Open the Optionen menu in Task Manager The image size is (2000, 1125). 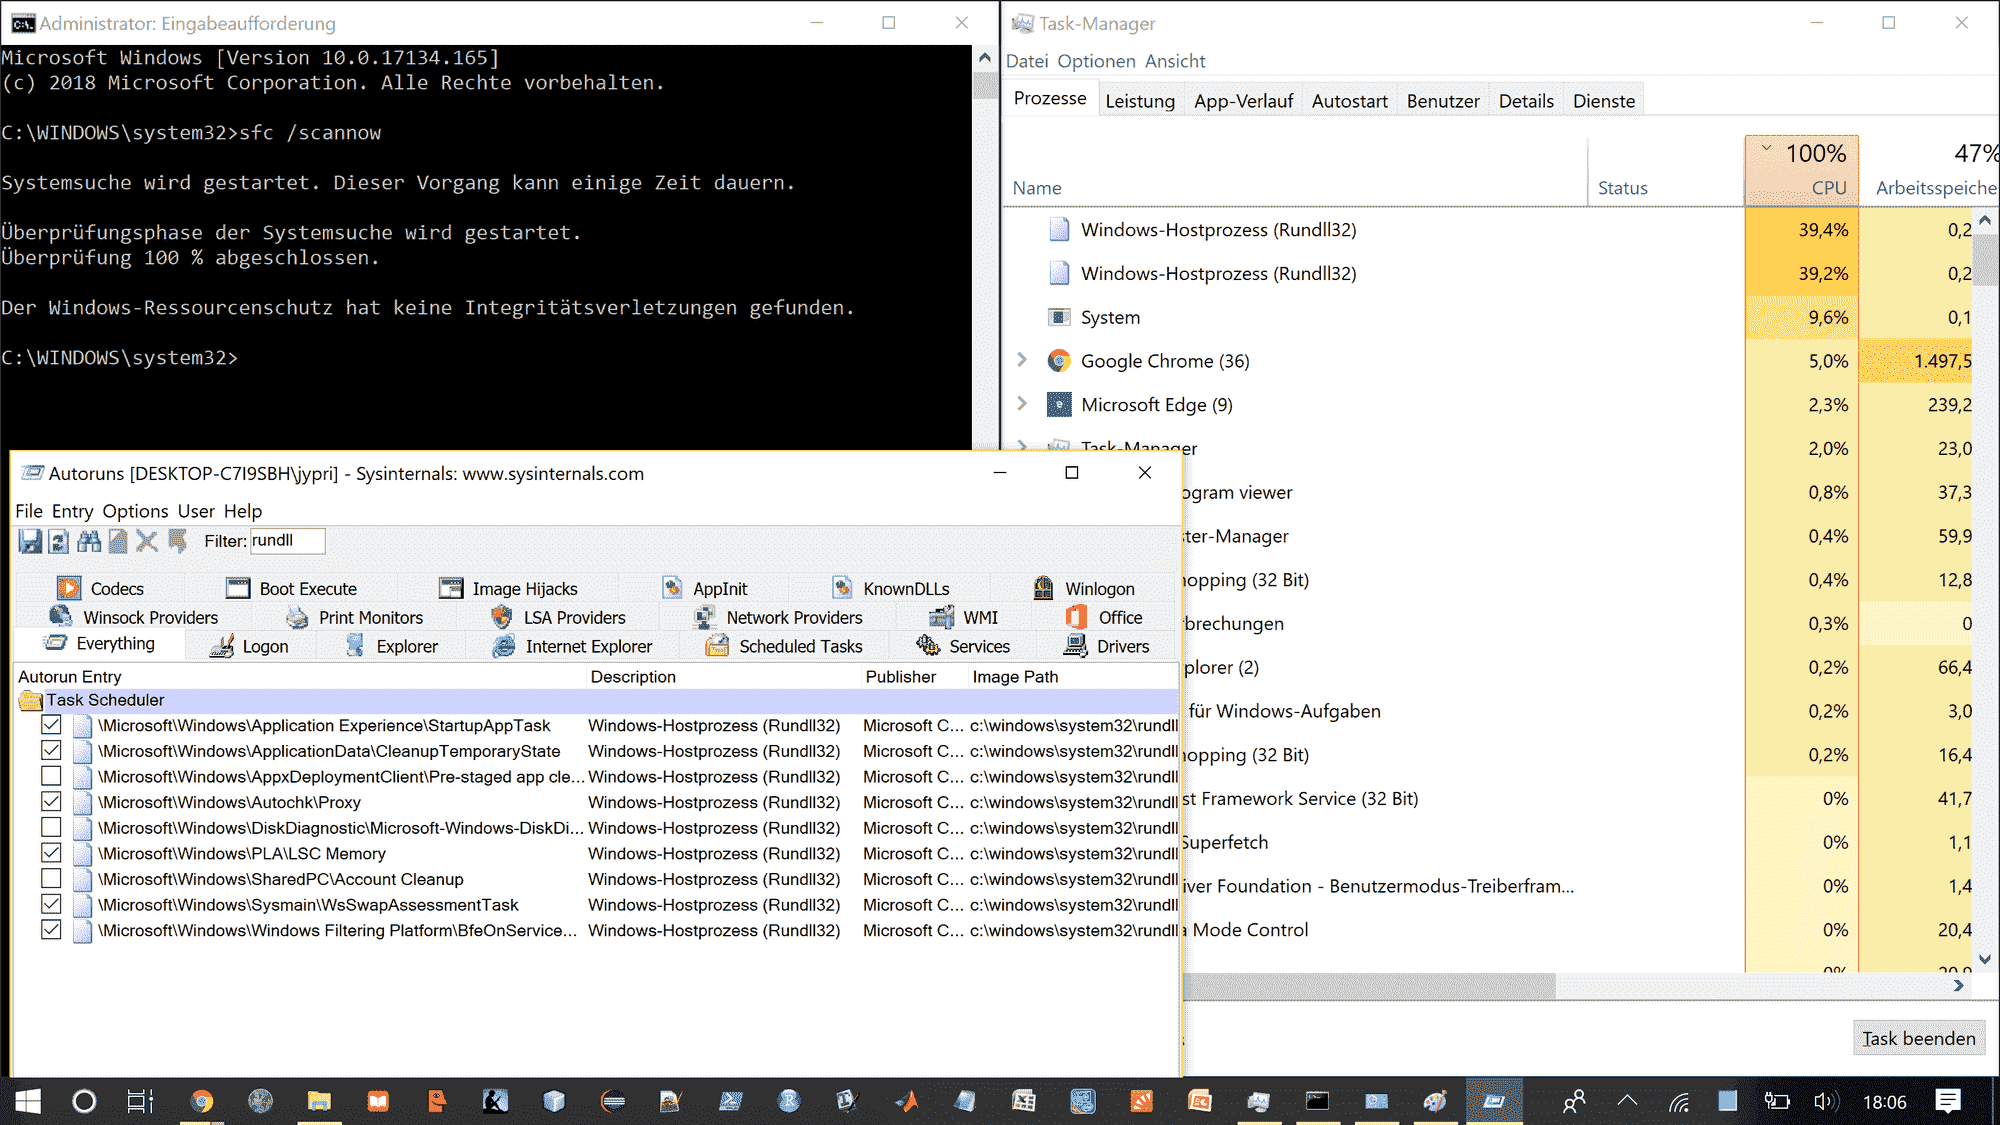(x=1097, y=61)
